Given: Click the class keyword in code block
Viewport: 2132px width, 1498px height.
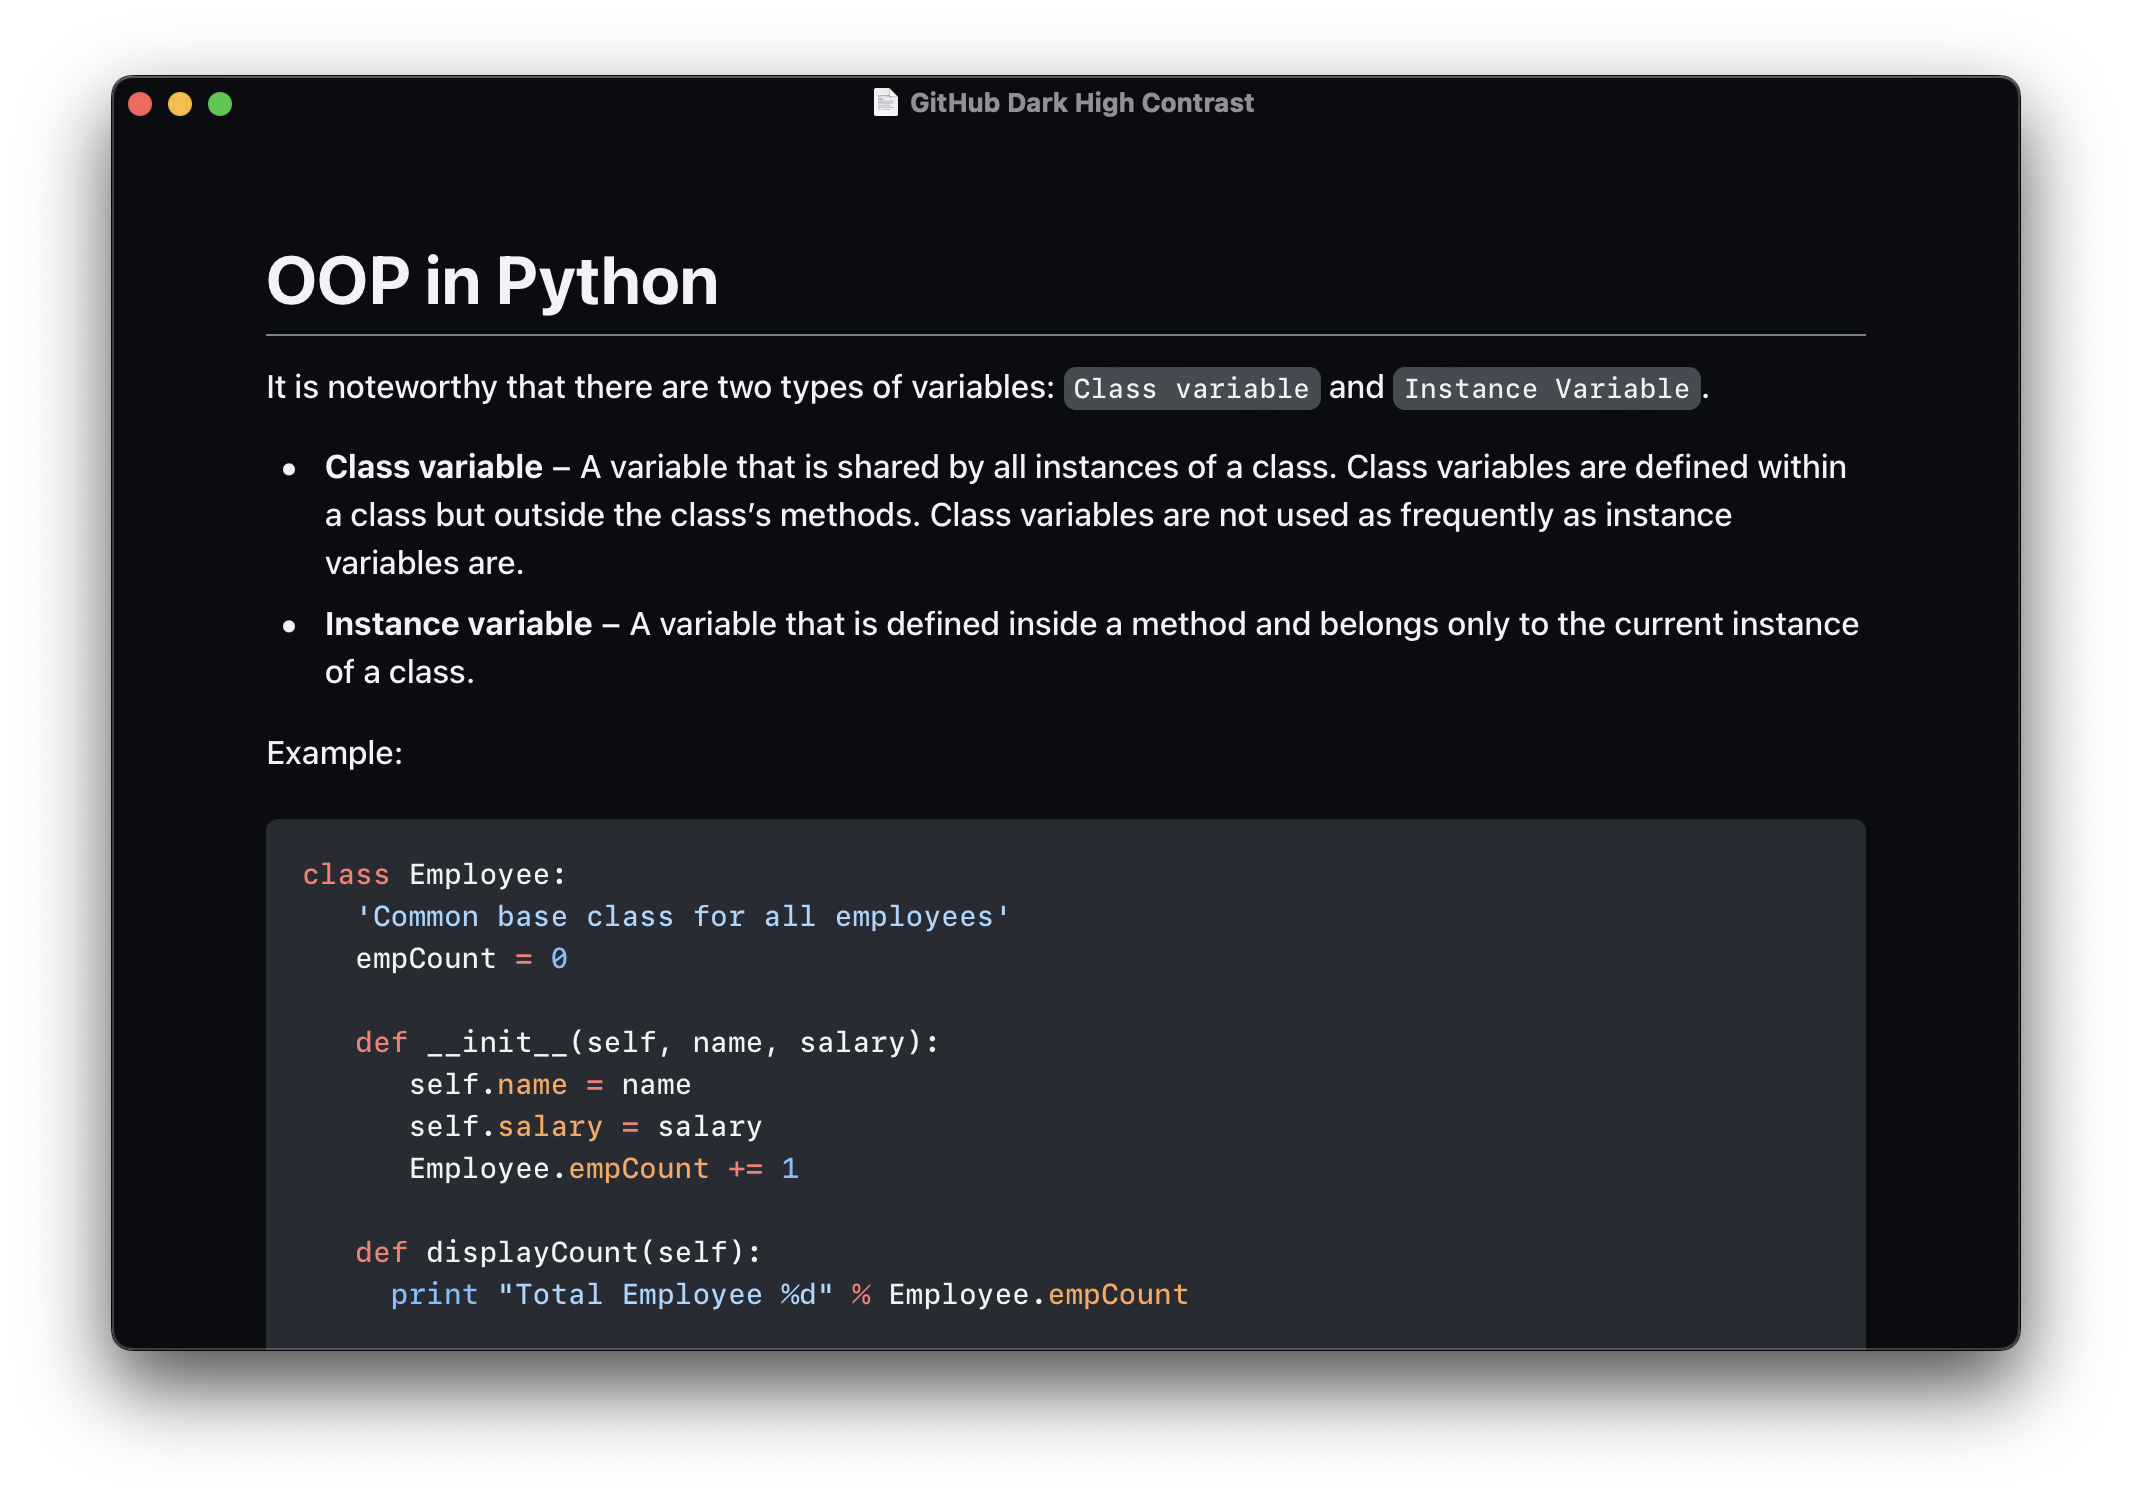Looking at the screenshot, I should 345,875.
